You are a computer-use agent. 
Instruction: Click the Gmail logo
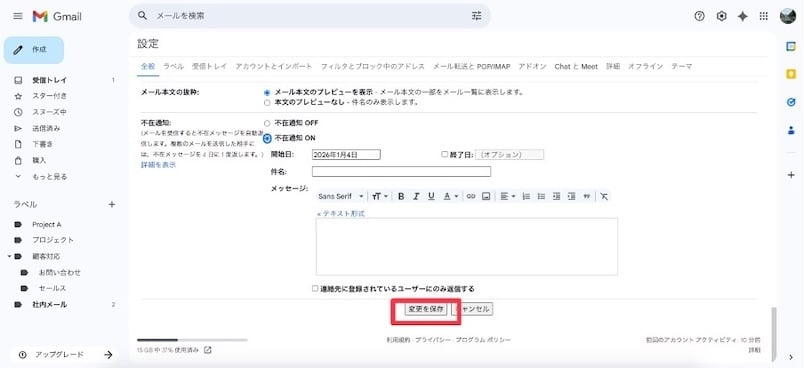click(x=57, y=16)
